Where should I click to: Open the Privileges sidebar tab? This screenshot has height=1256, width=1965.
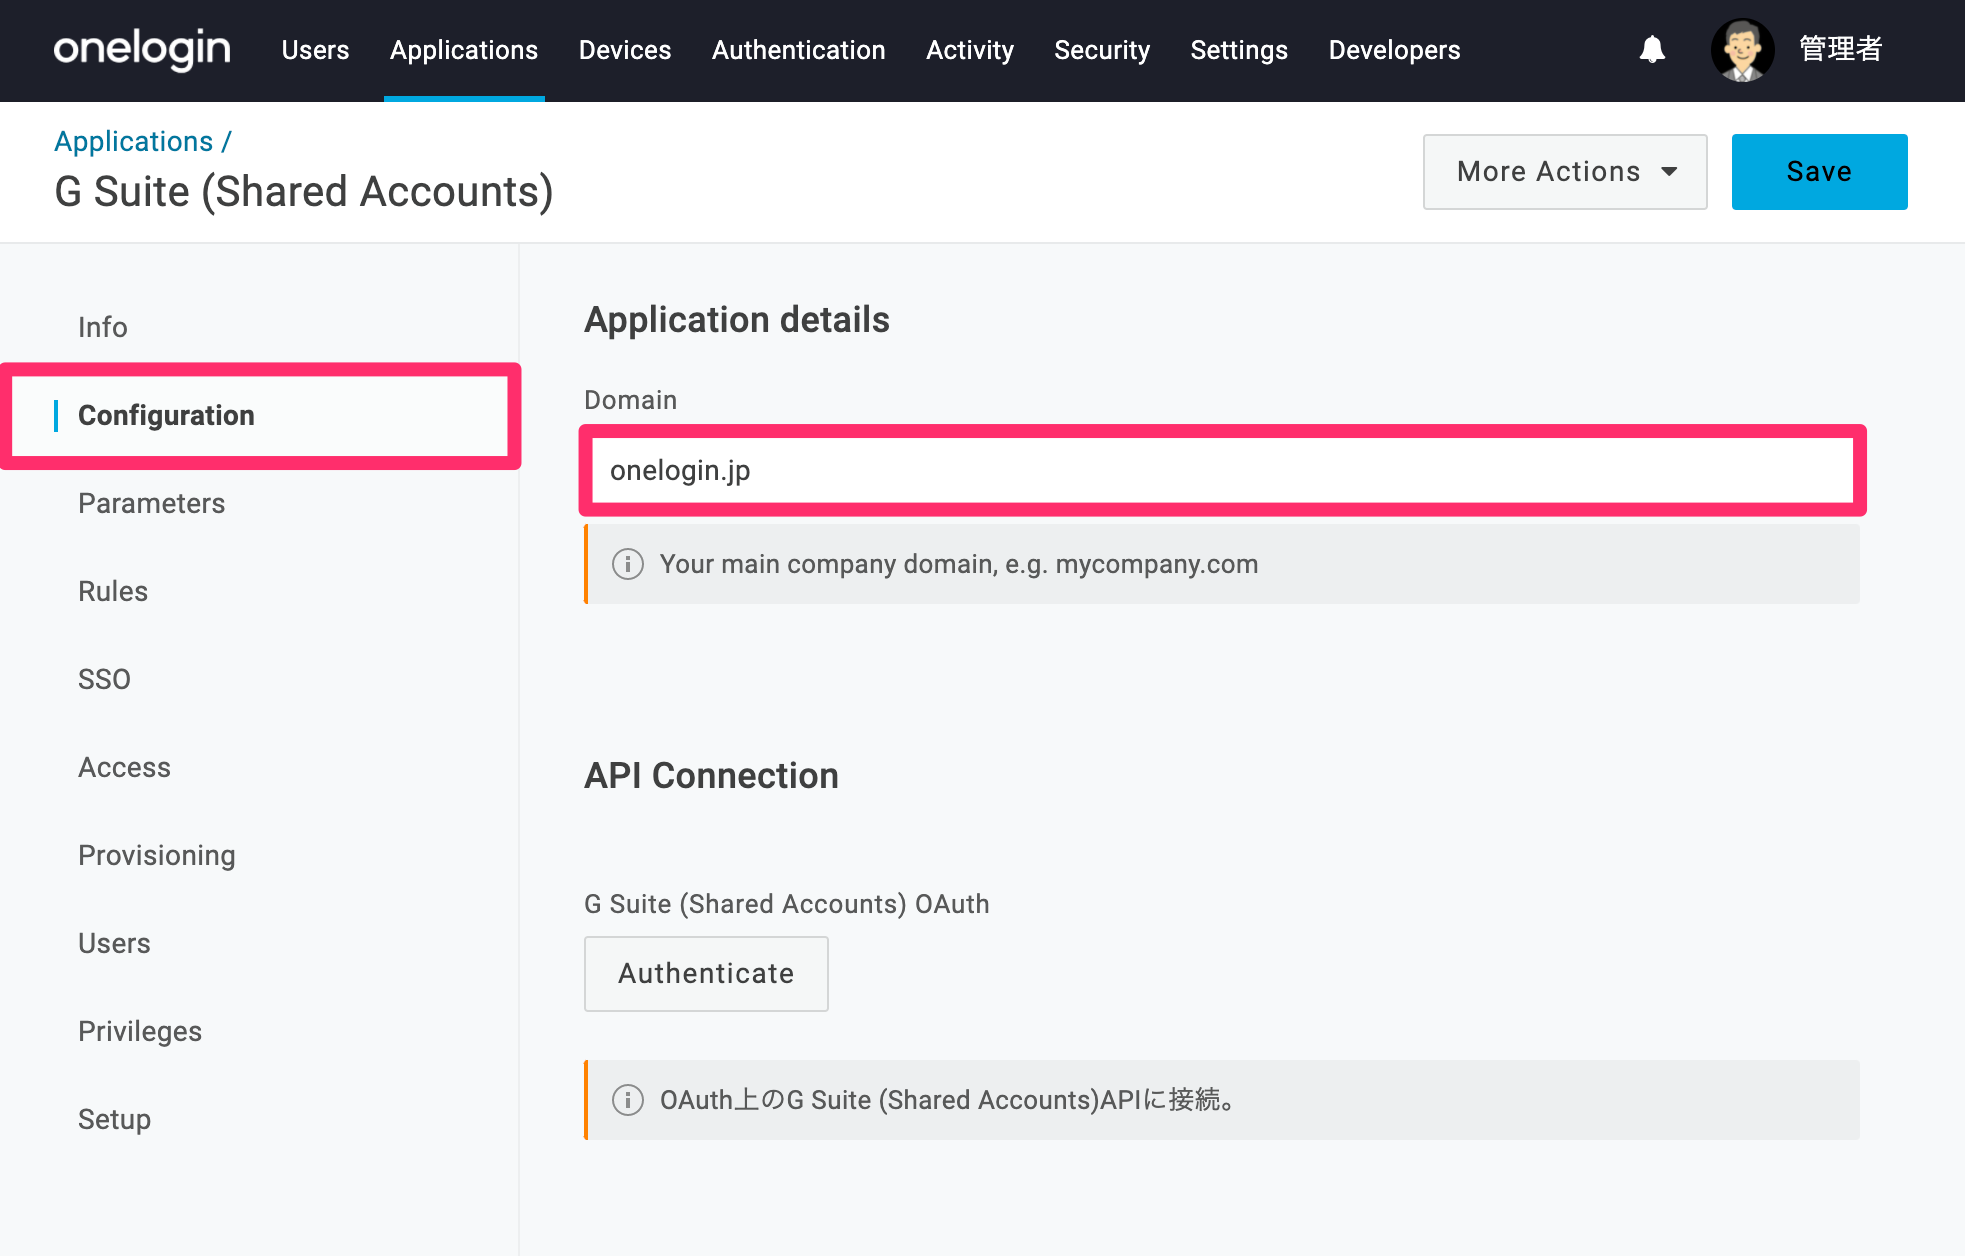point(140,1031)
